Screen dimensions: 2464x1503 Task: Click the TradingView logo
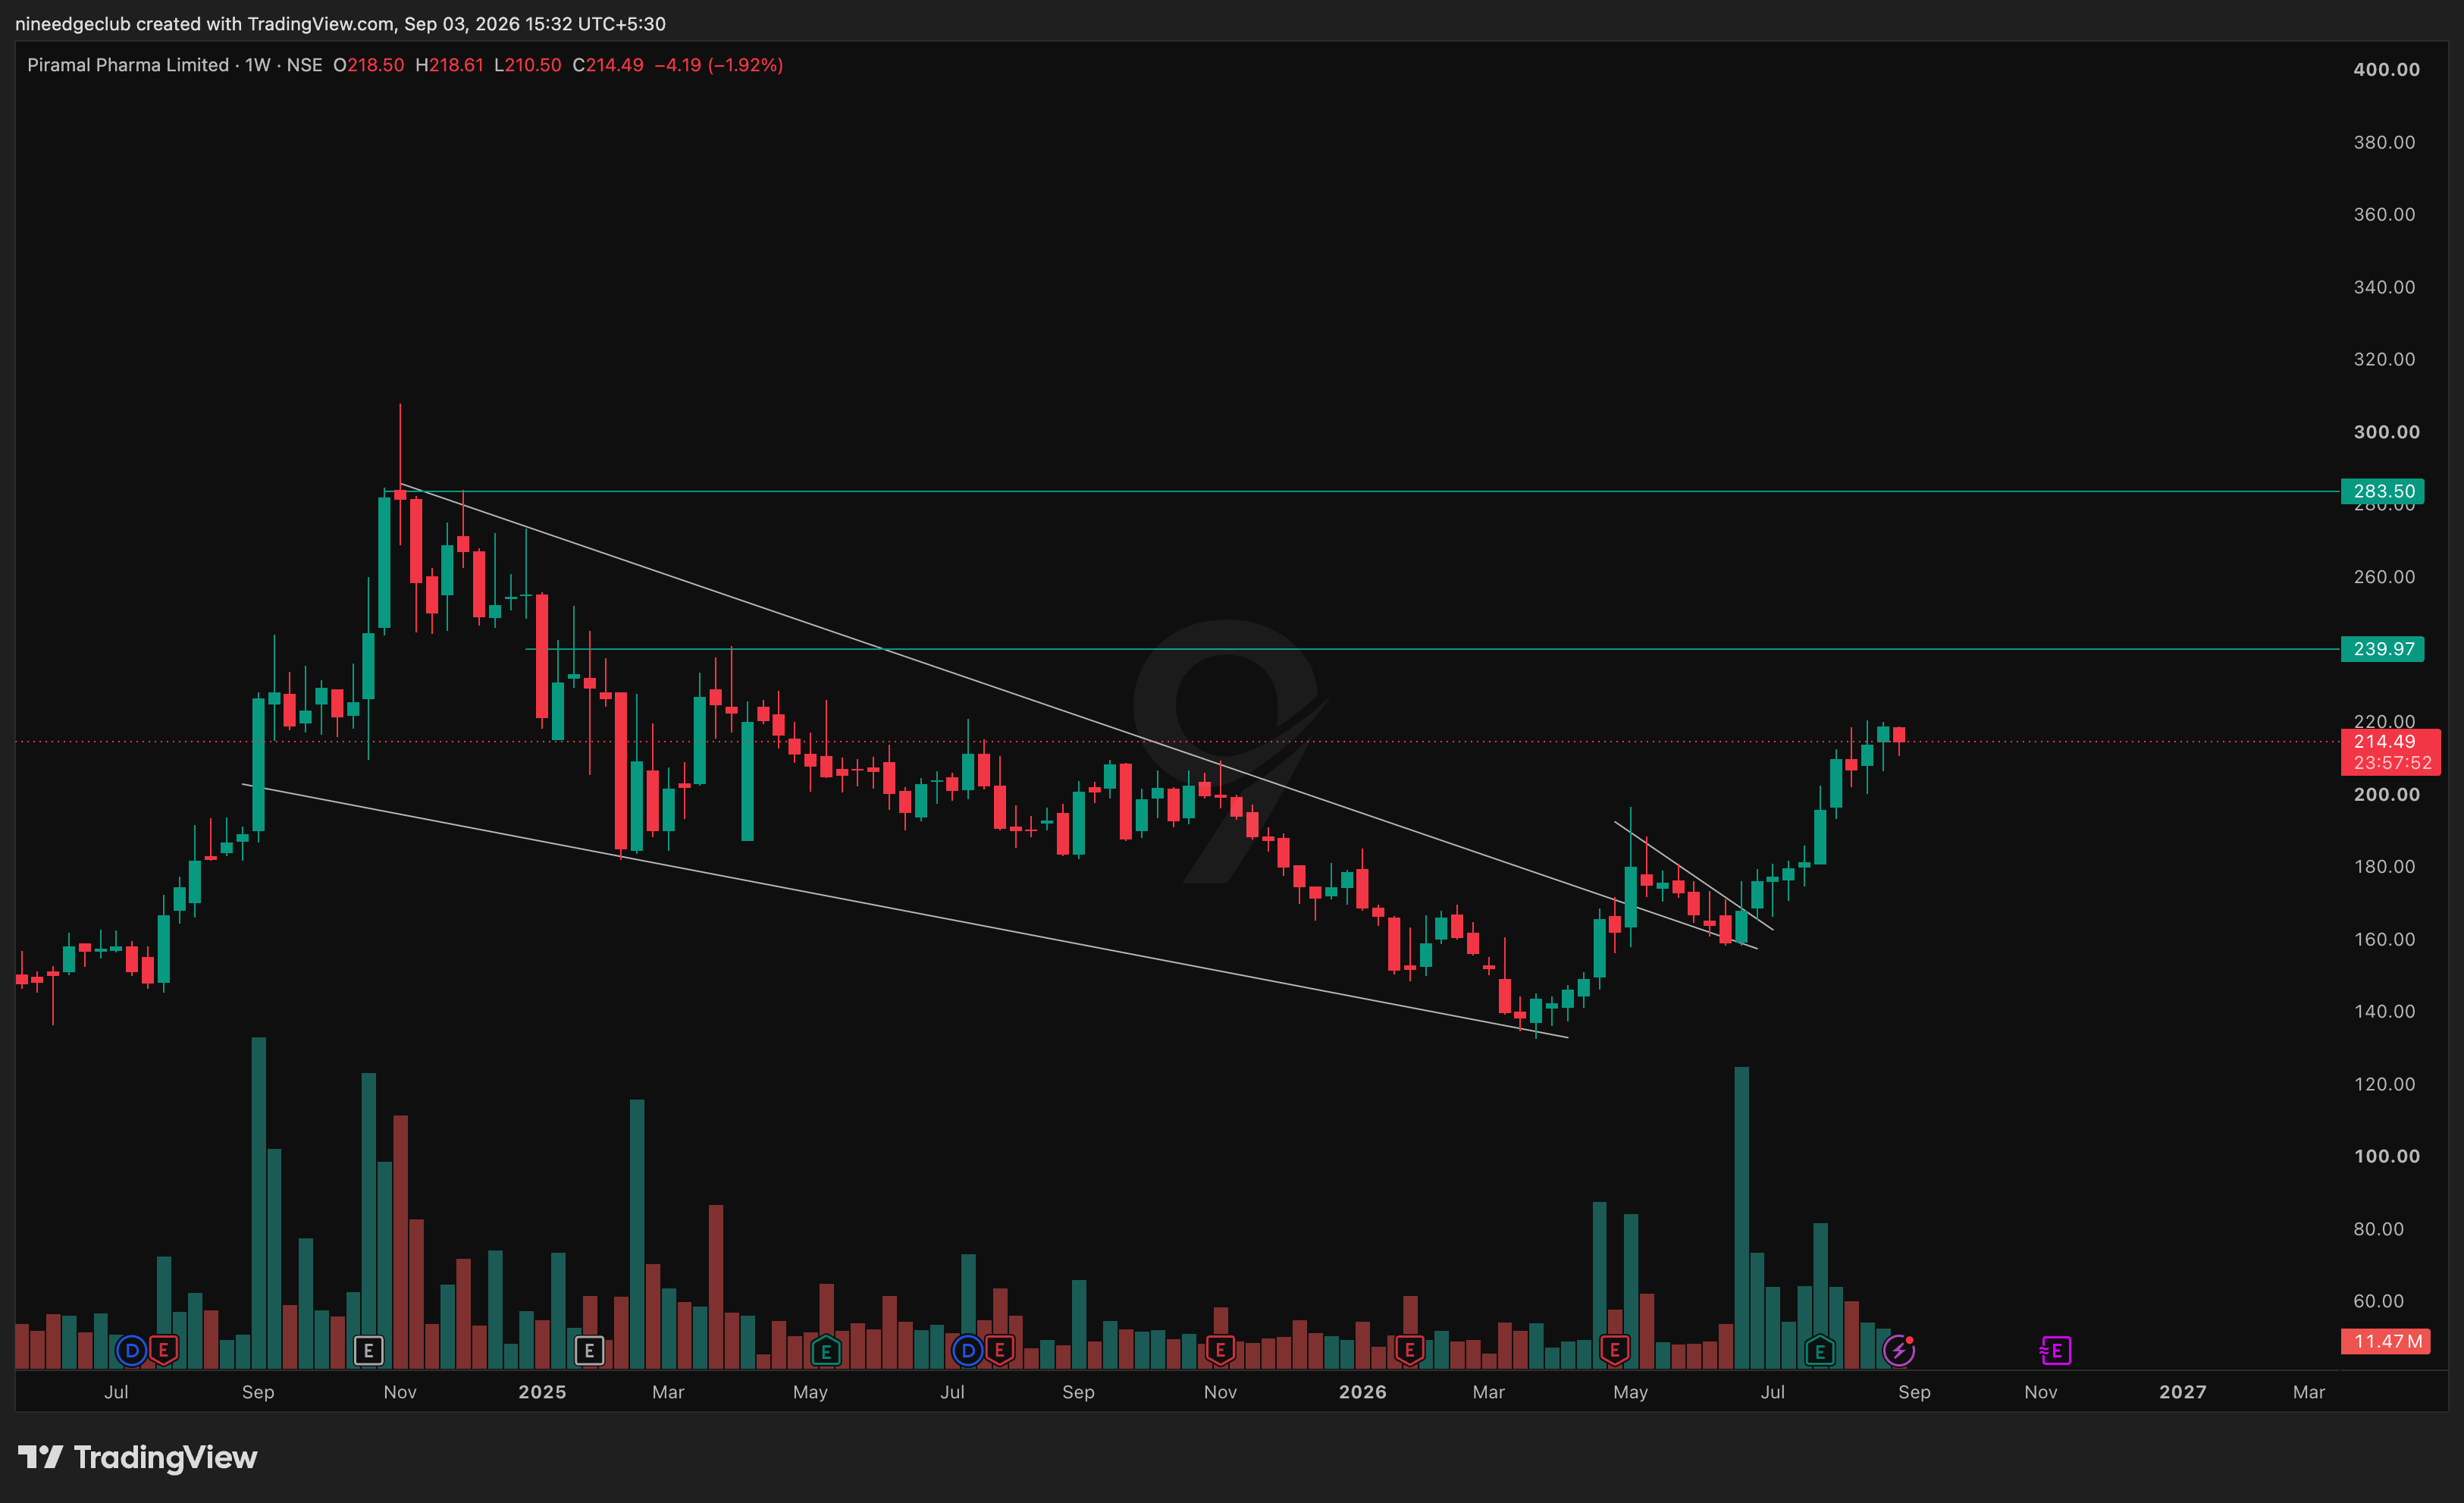138,1457
